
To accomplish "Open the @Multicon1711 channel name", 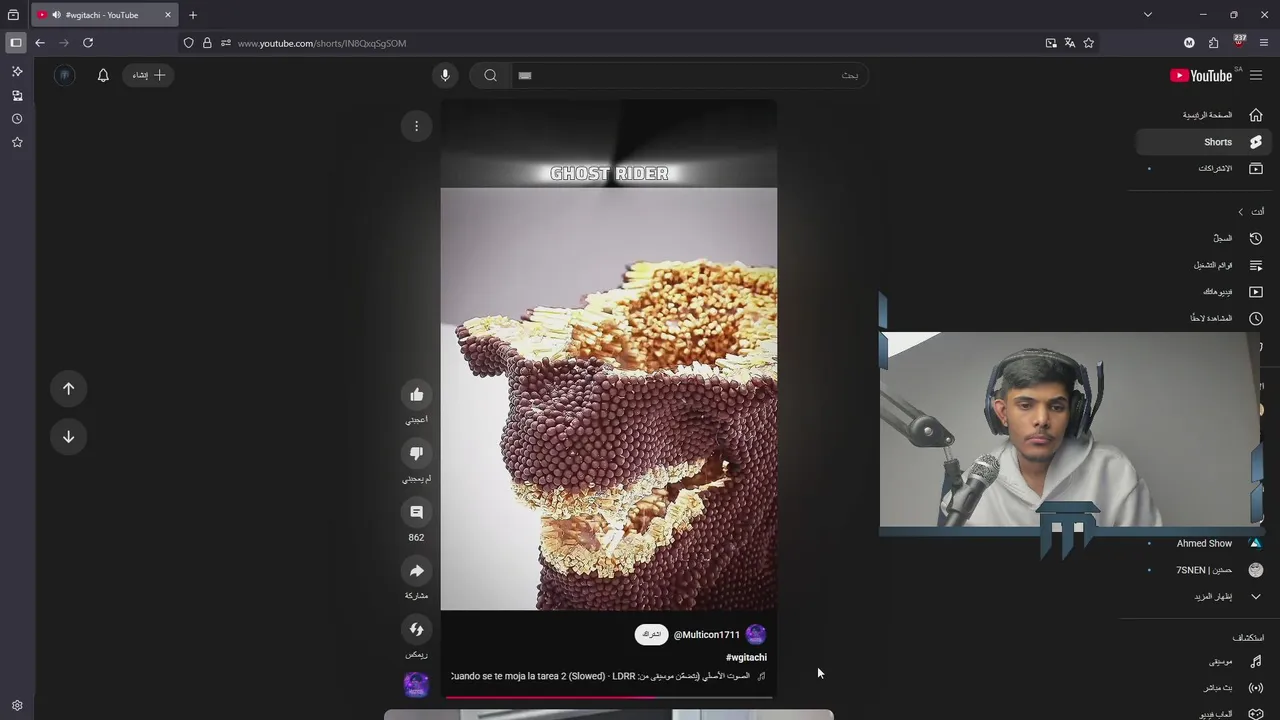I will tap(707, 635).
